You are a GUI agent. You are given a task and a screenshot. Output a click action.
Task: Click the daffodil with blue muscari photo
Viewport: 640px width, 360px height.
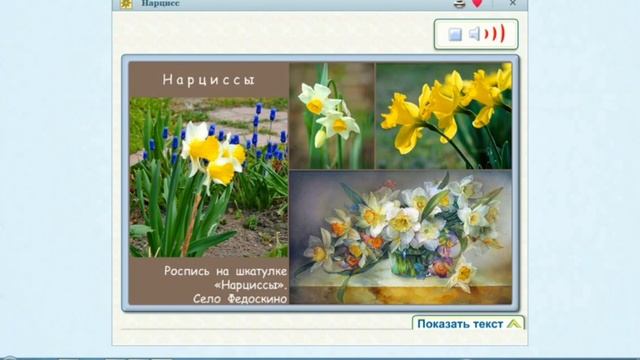209,177
